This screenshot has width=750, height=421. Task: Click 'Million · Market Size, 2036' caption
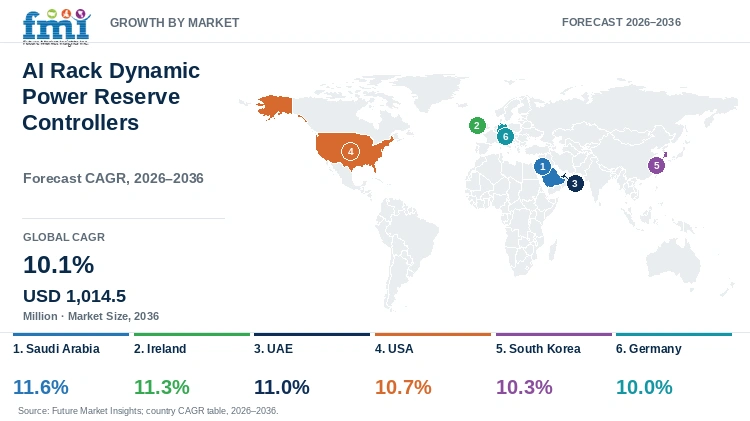click(91, 316)
